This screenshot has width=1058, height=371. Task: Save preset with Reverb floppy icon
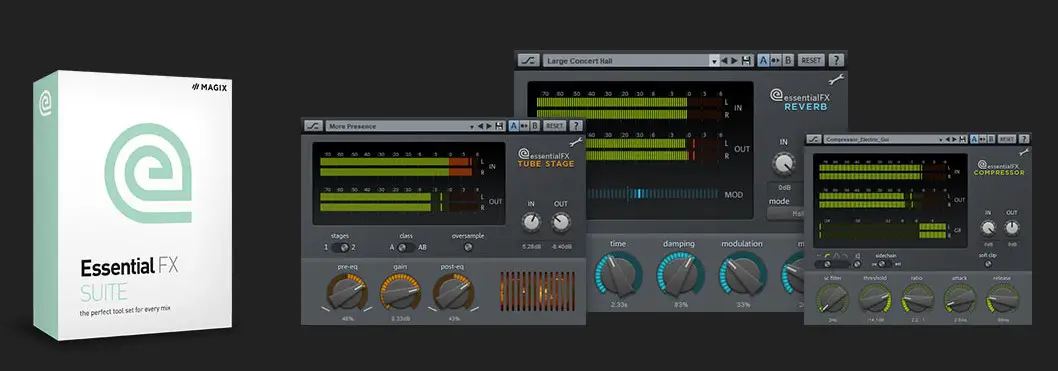tap(746, 60)
